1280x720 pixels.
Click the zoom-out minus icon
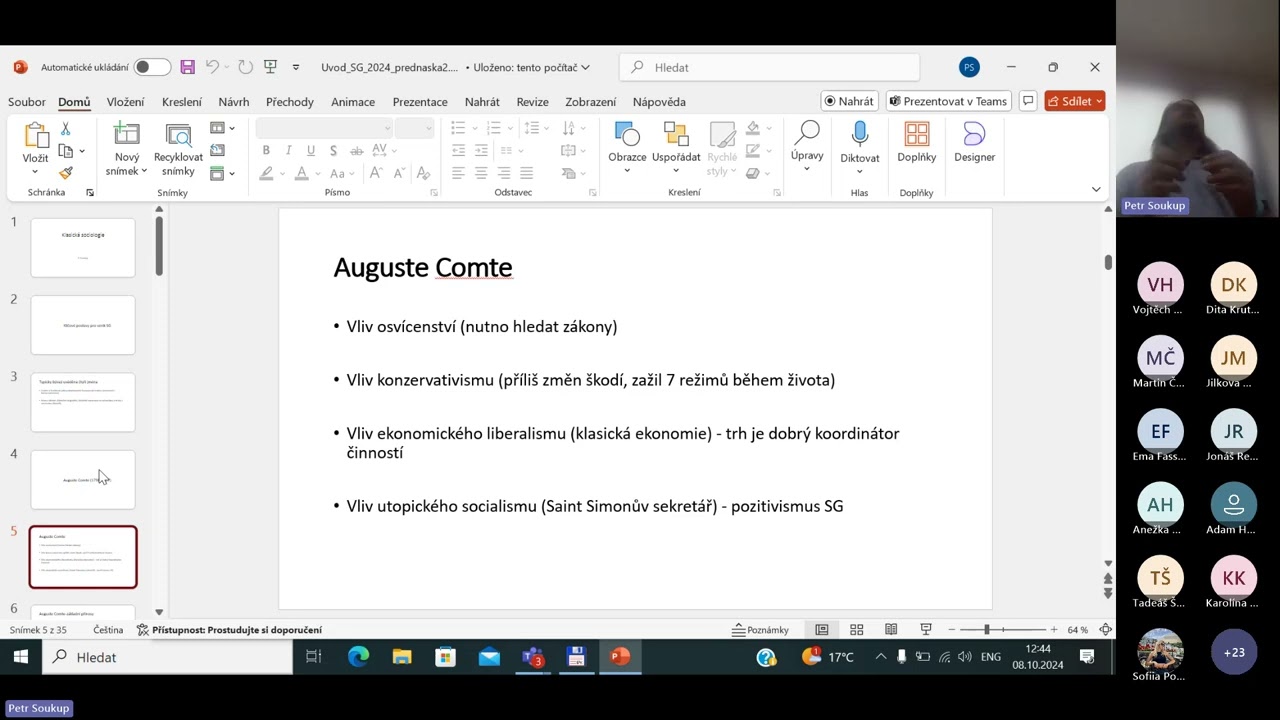(952, 630)
